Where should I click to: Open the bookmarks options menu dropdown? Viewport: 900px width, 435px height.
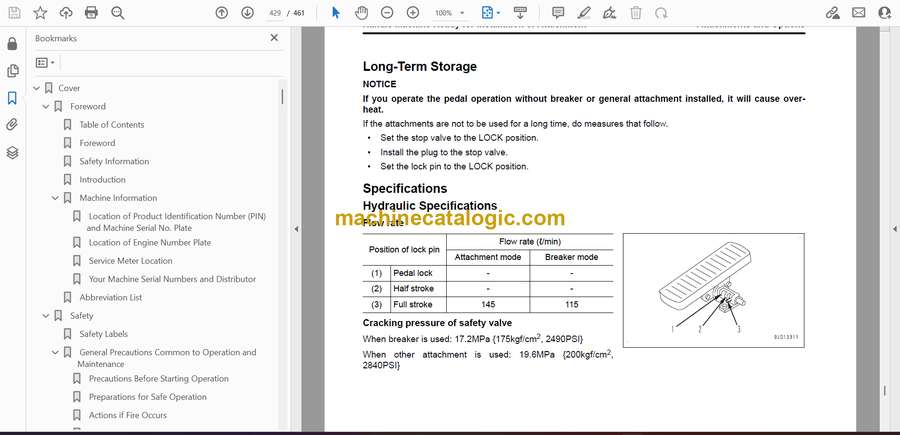pyautogui.click(x=45, y=63)
